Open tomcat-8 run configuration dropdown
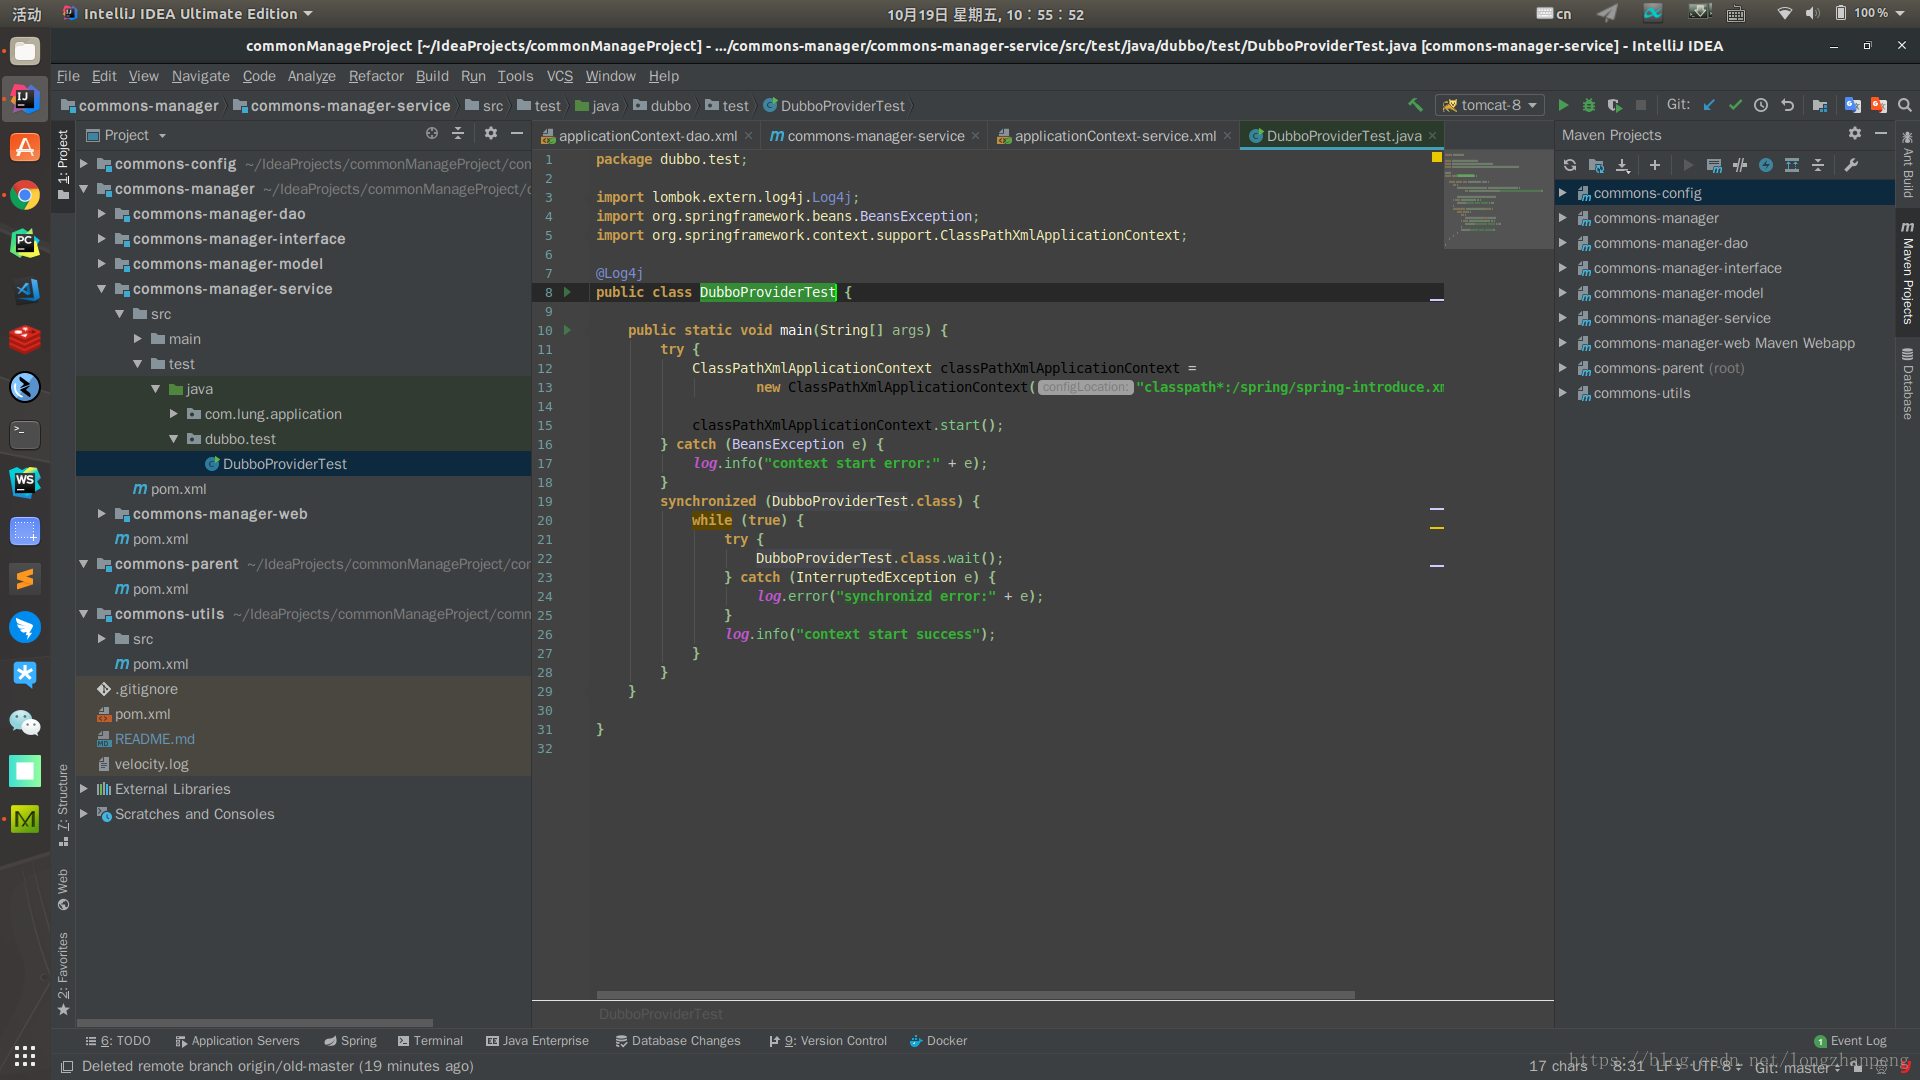The image size is (1920, 1080). [x=1490, y=105]
